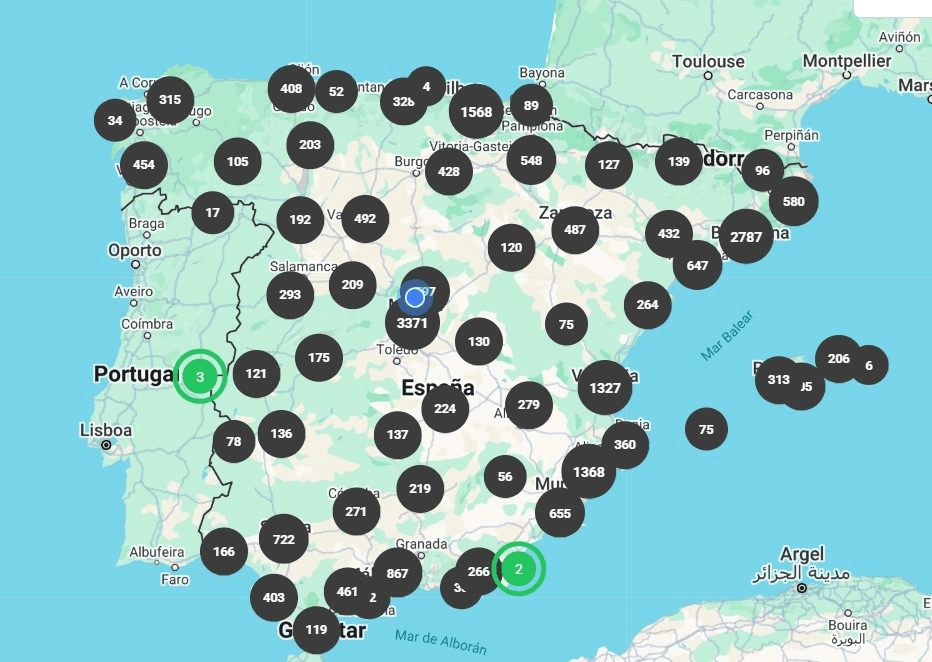Click the 492 cluster near Valladolid

(x=365, y=219)
